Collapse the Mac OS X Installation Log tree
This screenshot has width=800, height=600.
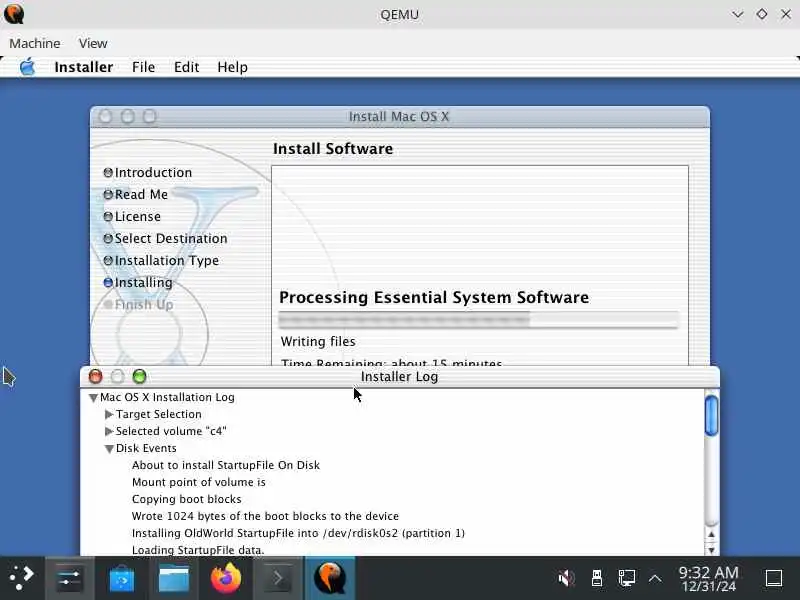point(93,398)
